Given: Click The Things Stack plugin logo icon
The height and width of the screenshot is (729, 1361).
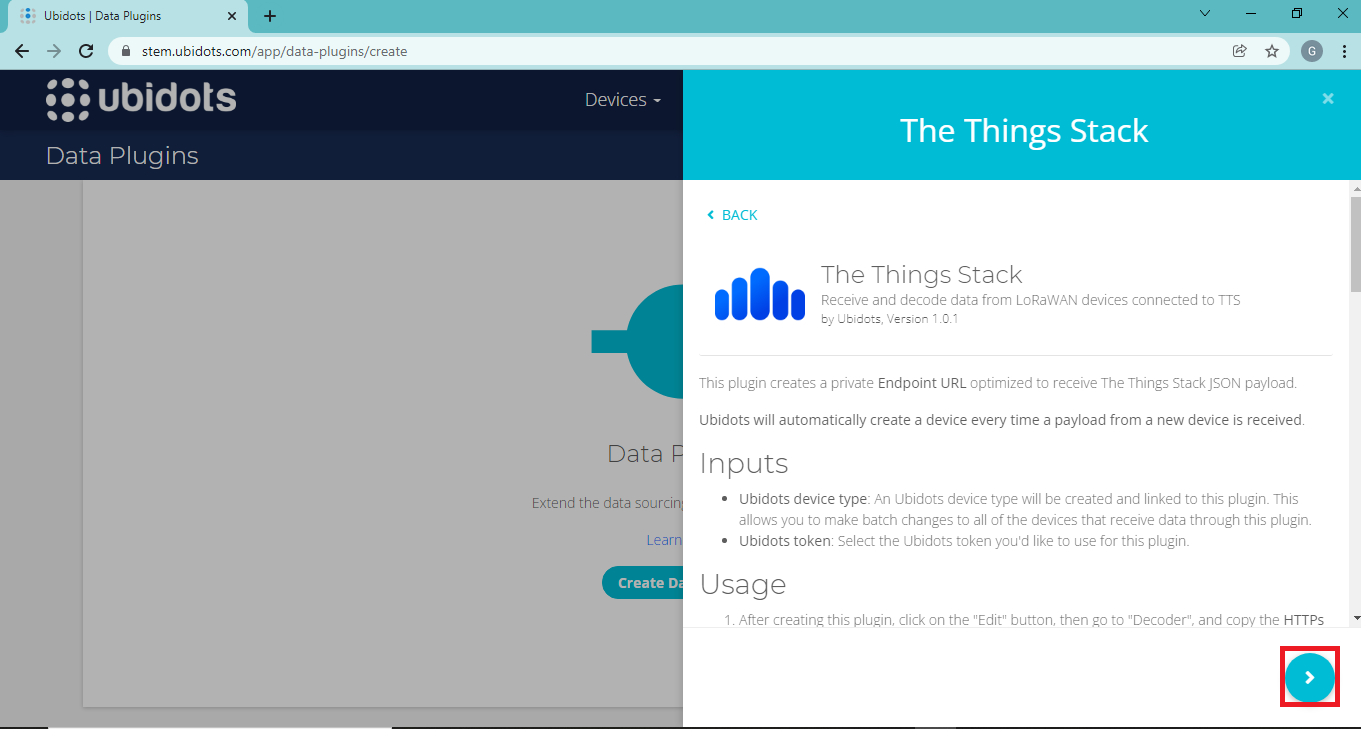Looking at the screenshot, I should tap(759, 294).
